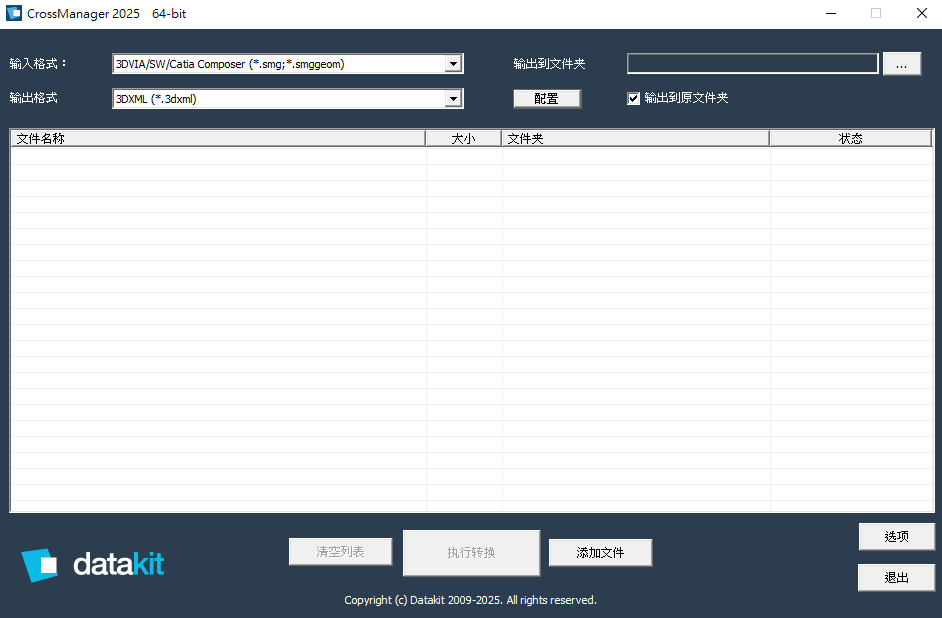The width and height of the screenshot is (942, 618).
Task: Select the 3DVIA/SW/Catia Composer input format box
Action: pos(287,64)
